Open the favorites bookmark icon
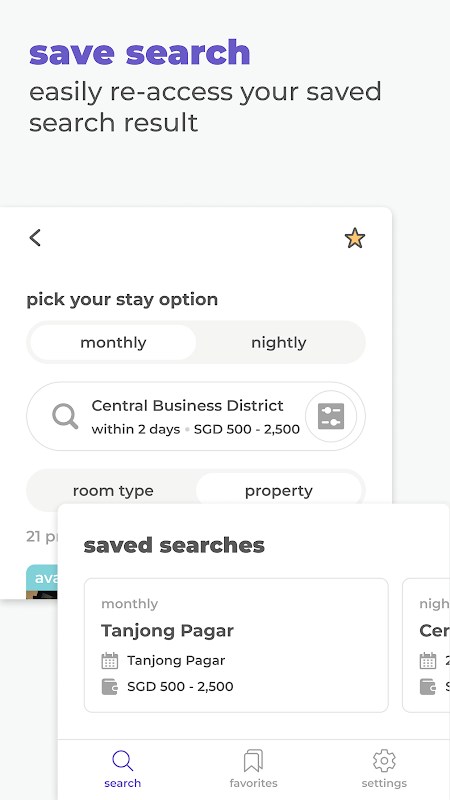Screen dimensions: 450x800 253,761
